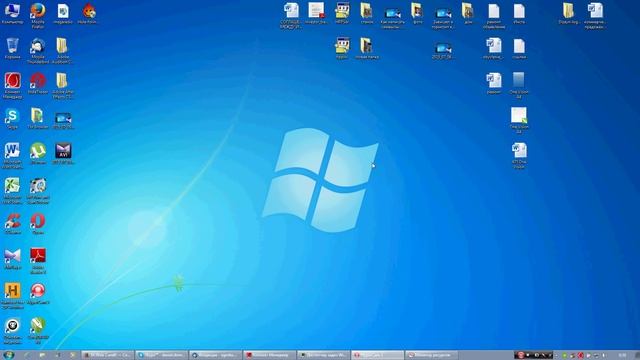Open the Word document at the far top-right
Screen dimensions: 640x360
[x=595, y=11]
